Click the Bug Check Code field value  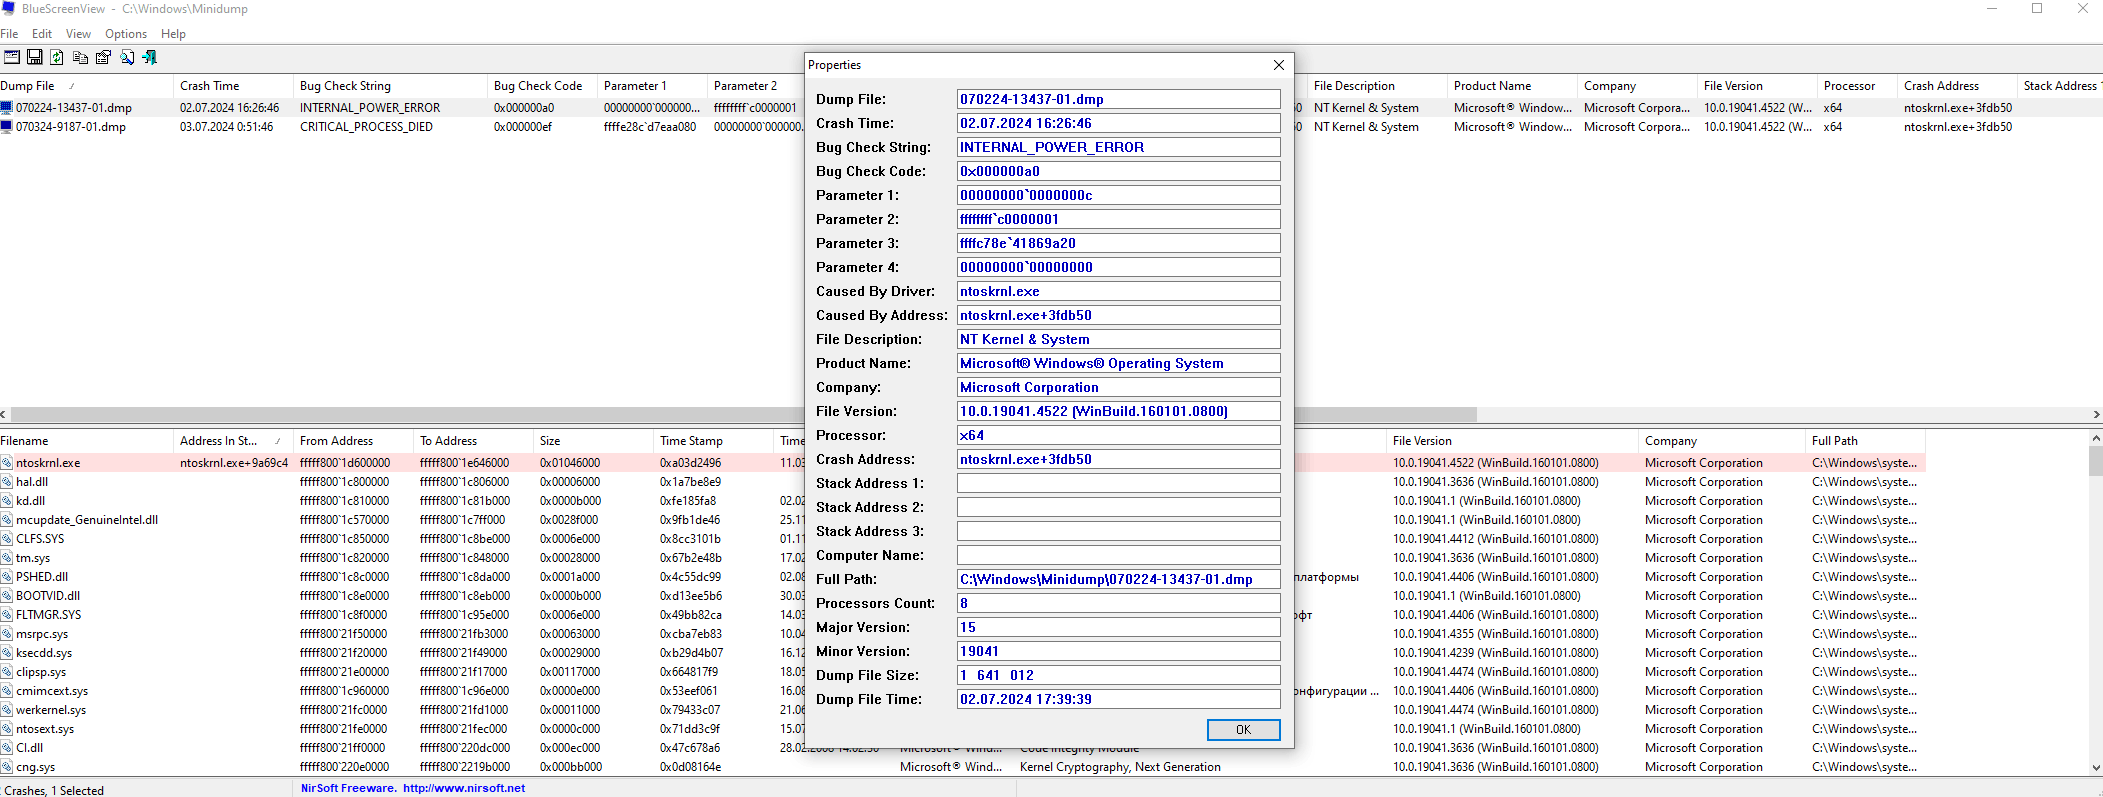click(x=1118, y=171)
